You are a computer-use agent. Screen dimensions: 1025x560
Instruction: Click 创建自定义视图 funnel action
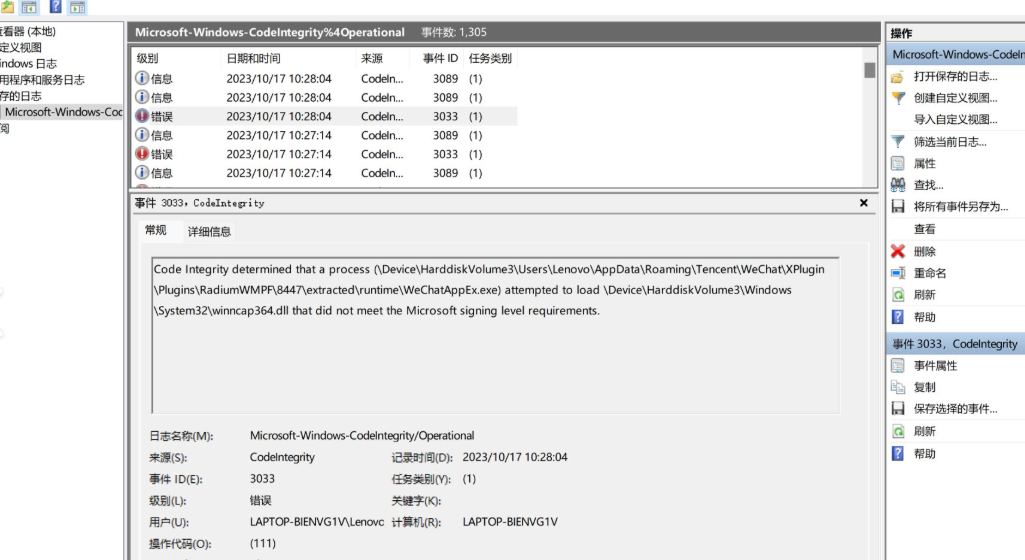click(954, 98)
